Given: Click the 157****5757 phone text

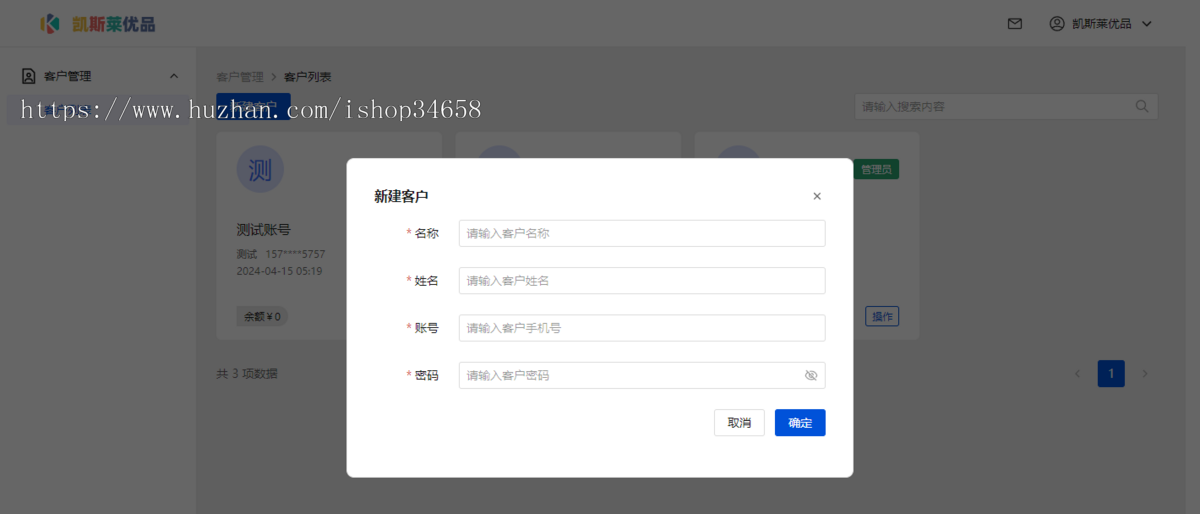Looking at the screenshot, I should point(295,254).
